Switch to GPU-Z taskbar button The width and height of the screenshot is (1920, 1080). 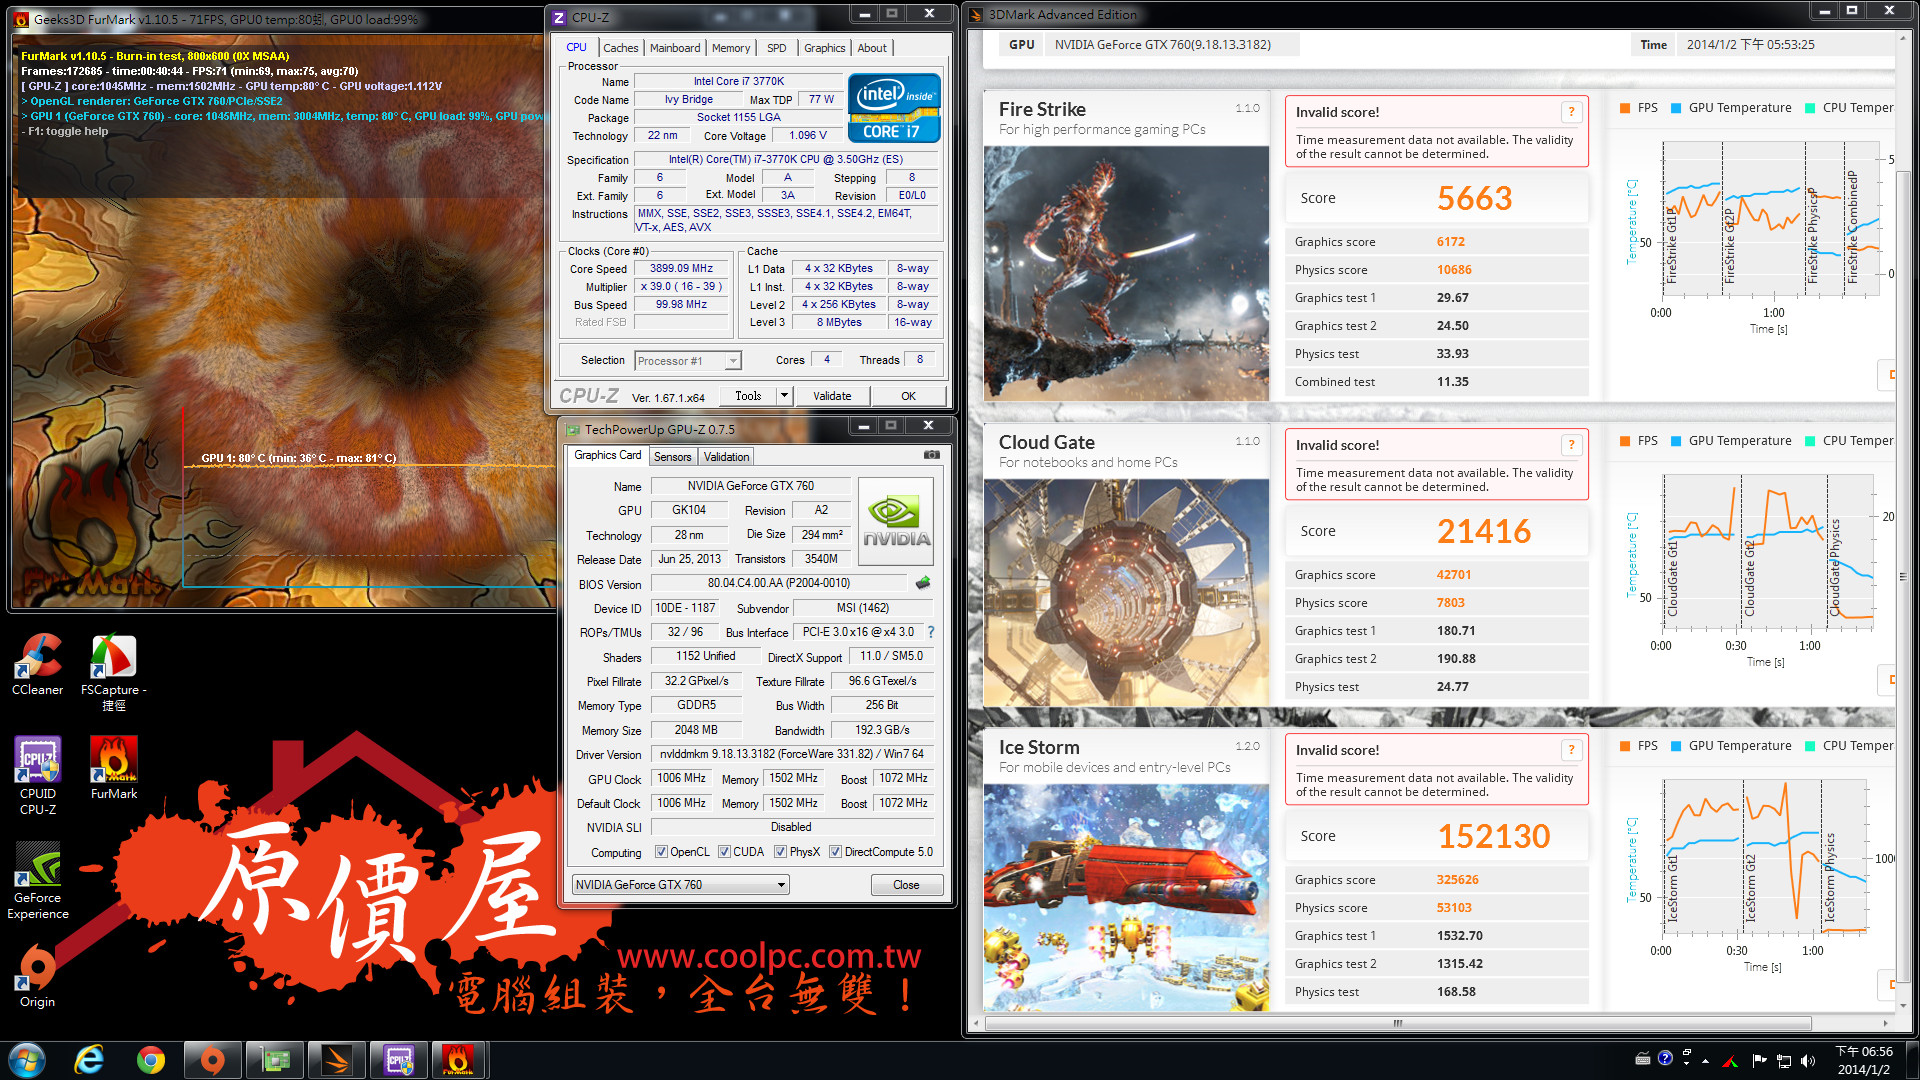275,1060
